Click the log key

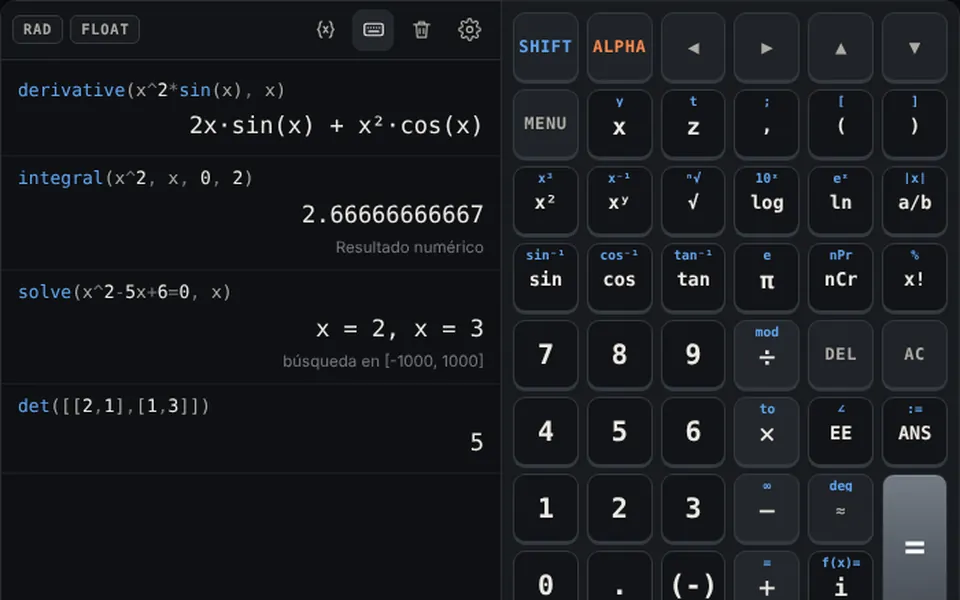(x=767, y=201)
